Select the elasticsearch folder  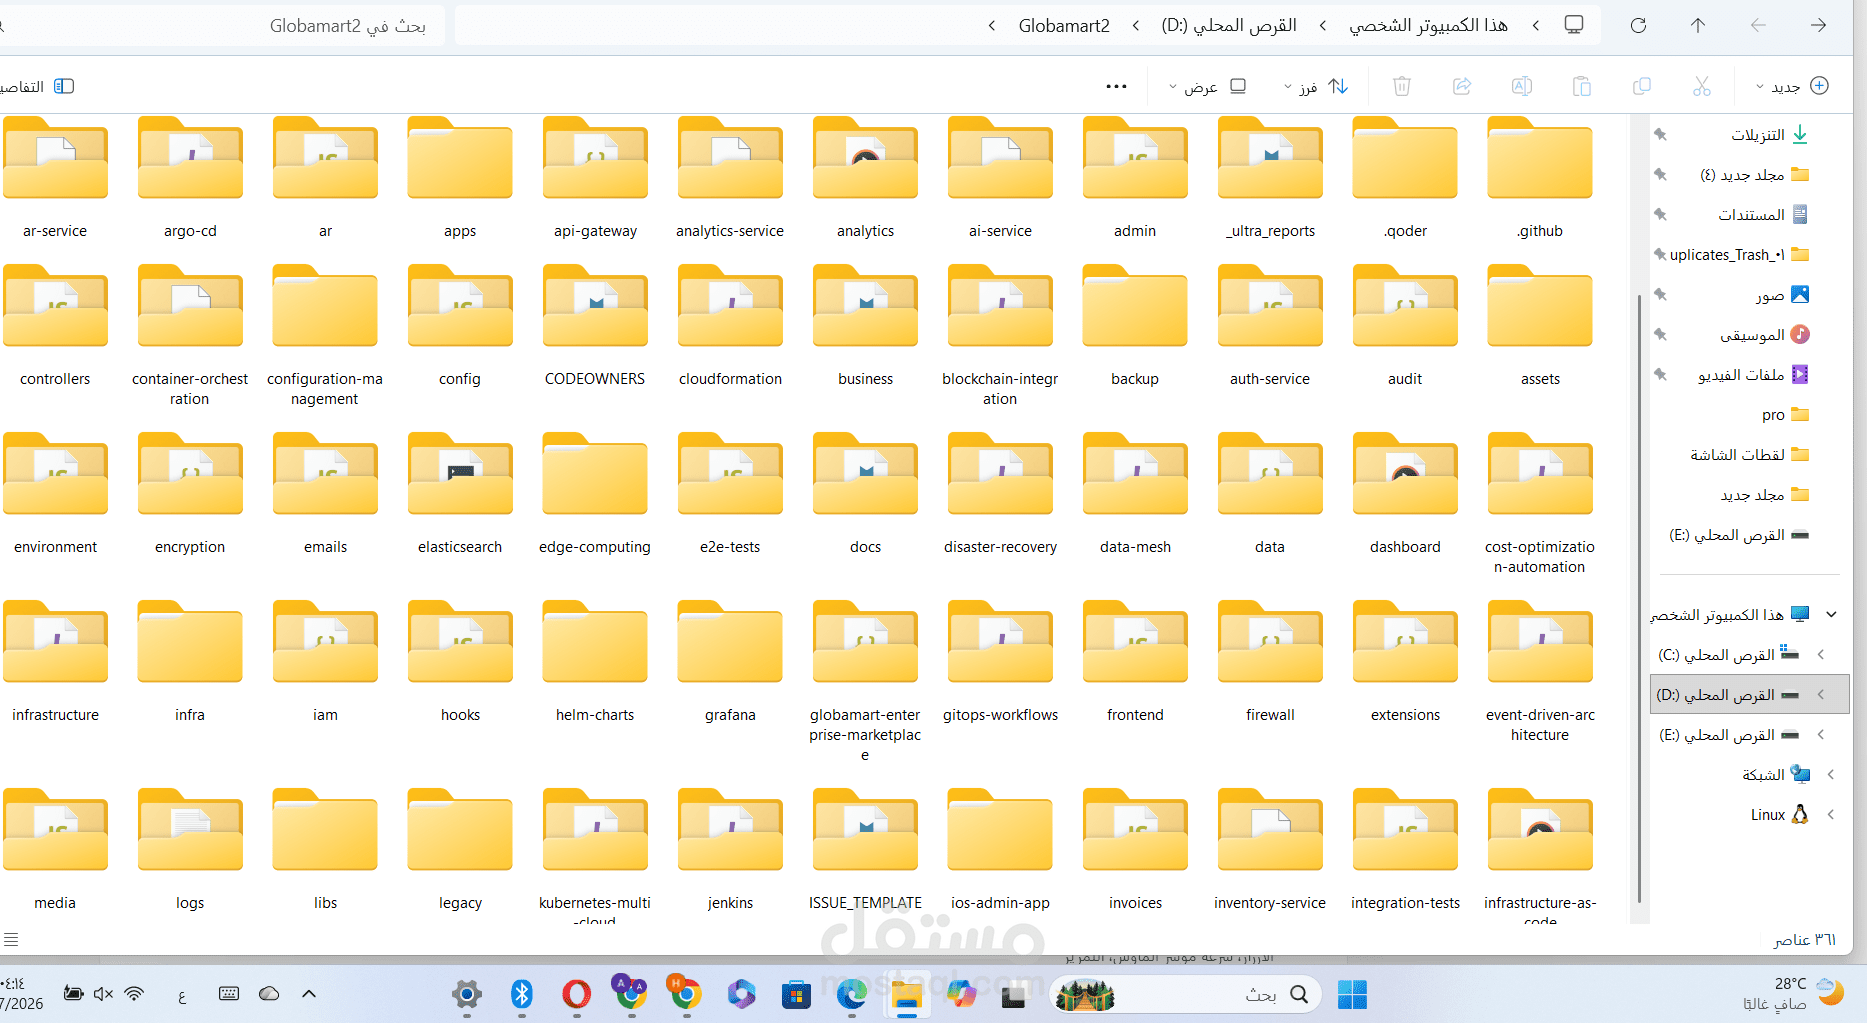tap(460, 496)
